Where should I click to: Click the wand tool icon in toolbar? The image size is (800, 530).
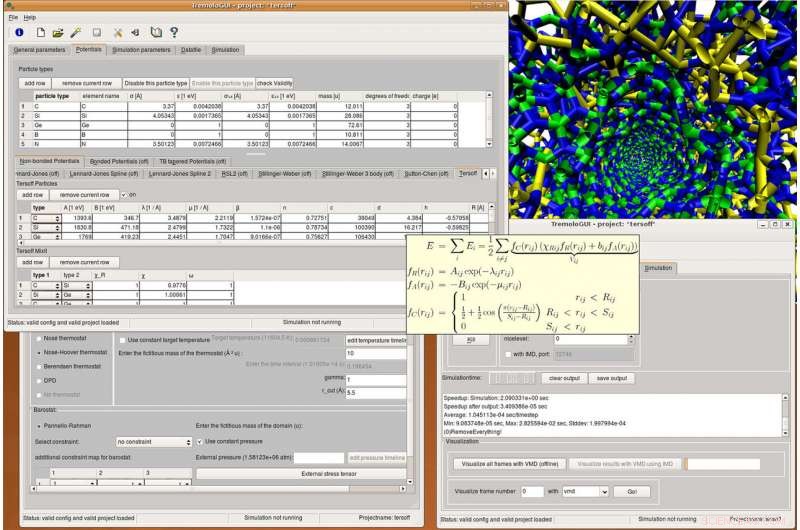coord(76,32)
